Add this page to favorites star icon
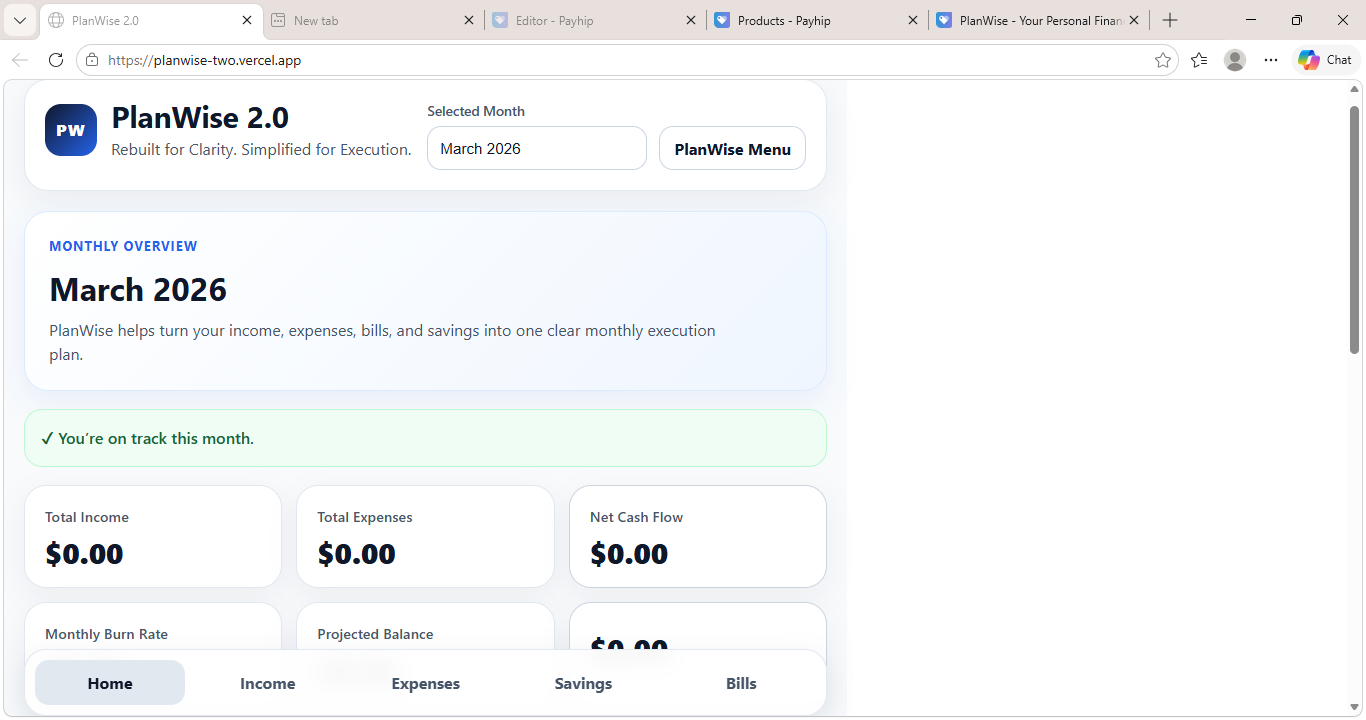 tap(1163, 60)
